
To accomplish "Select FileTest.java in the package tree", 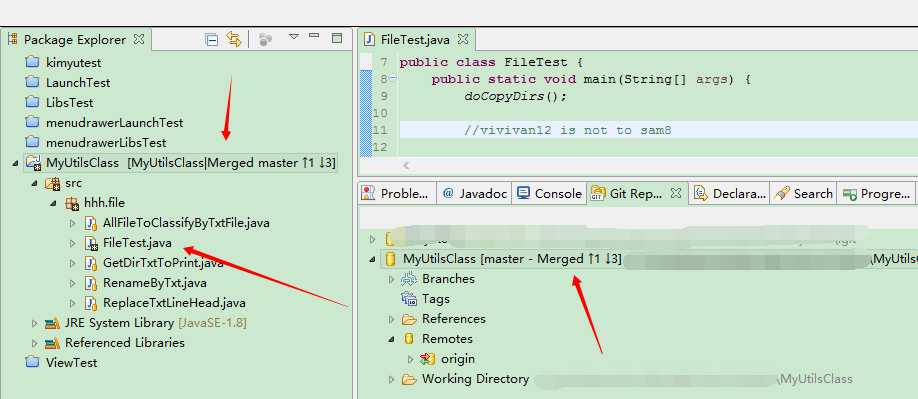I will (137, 243).
